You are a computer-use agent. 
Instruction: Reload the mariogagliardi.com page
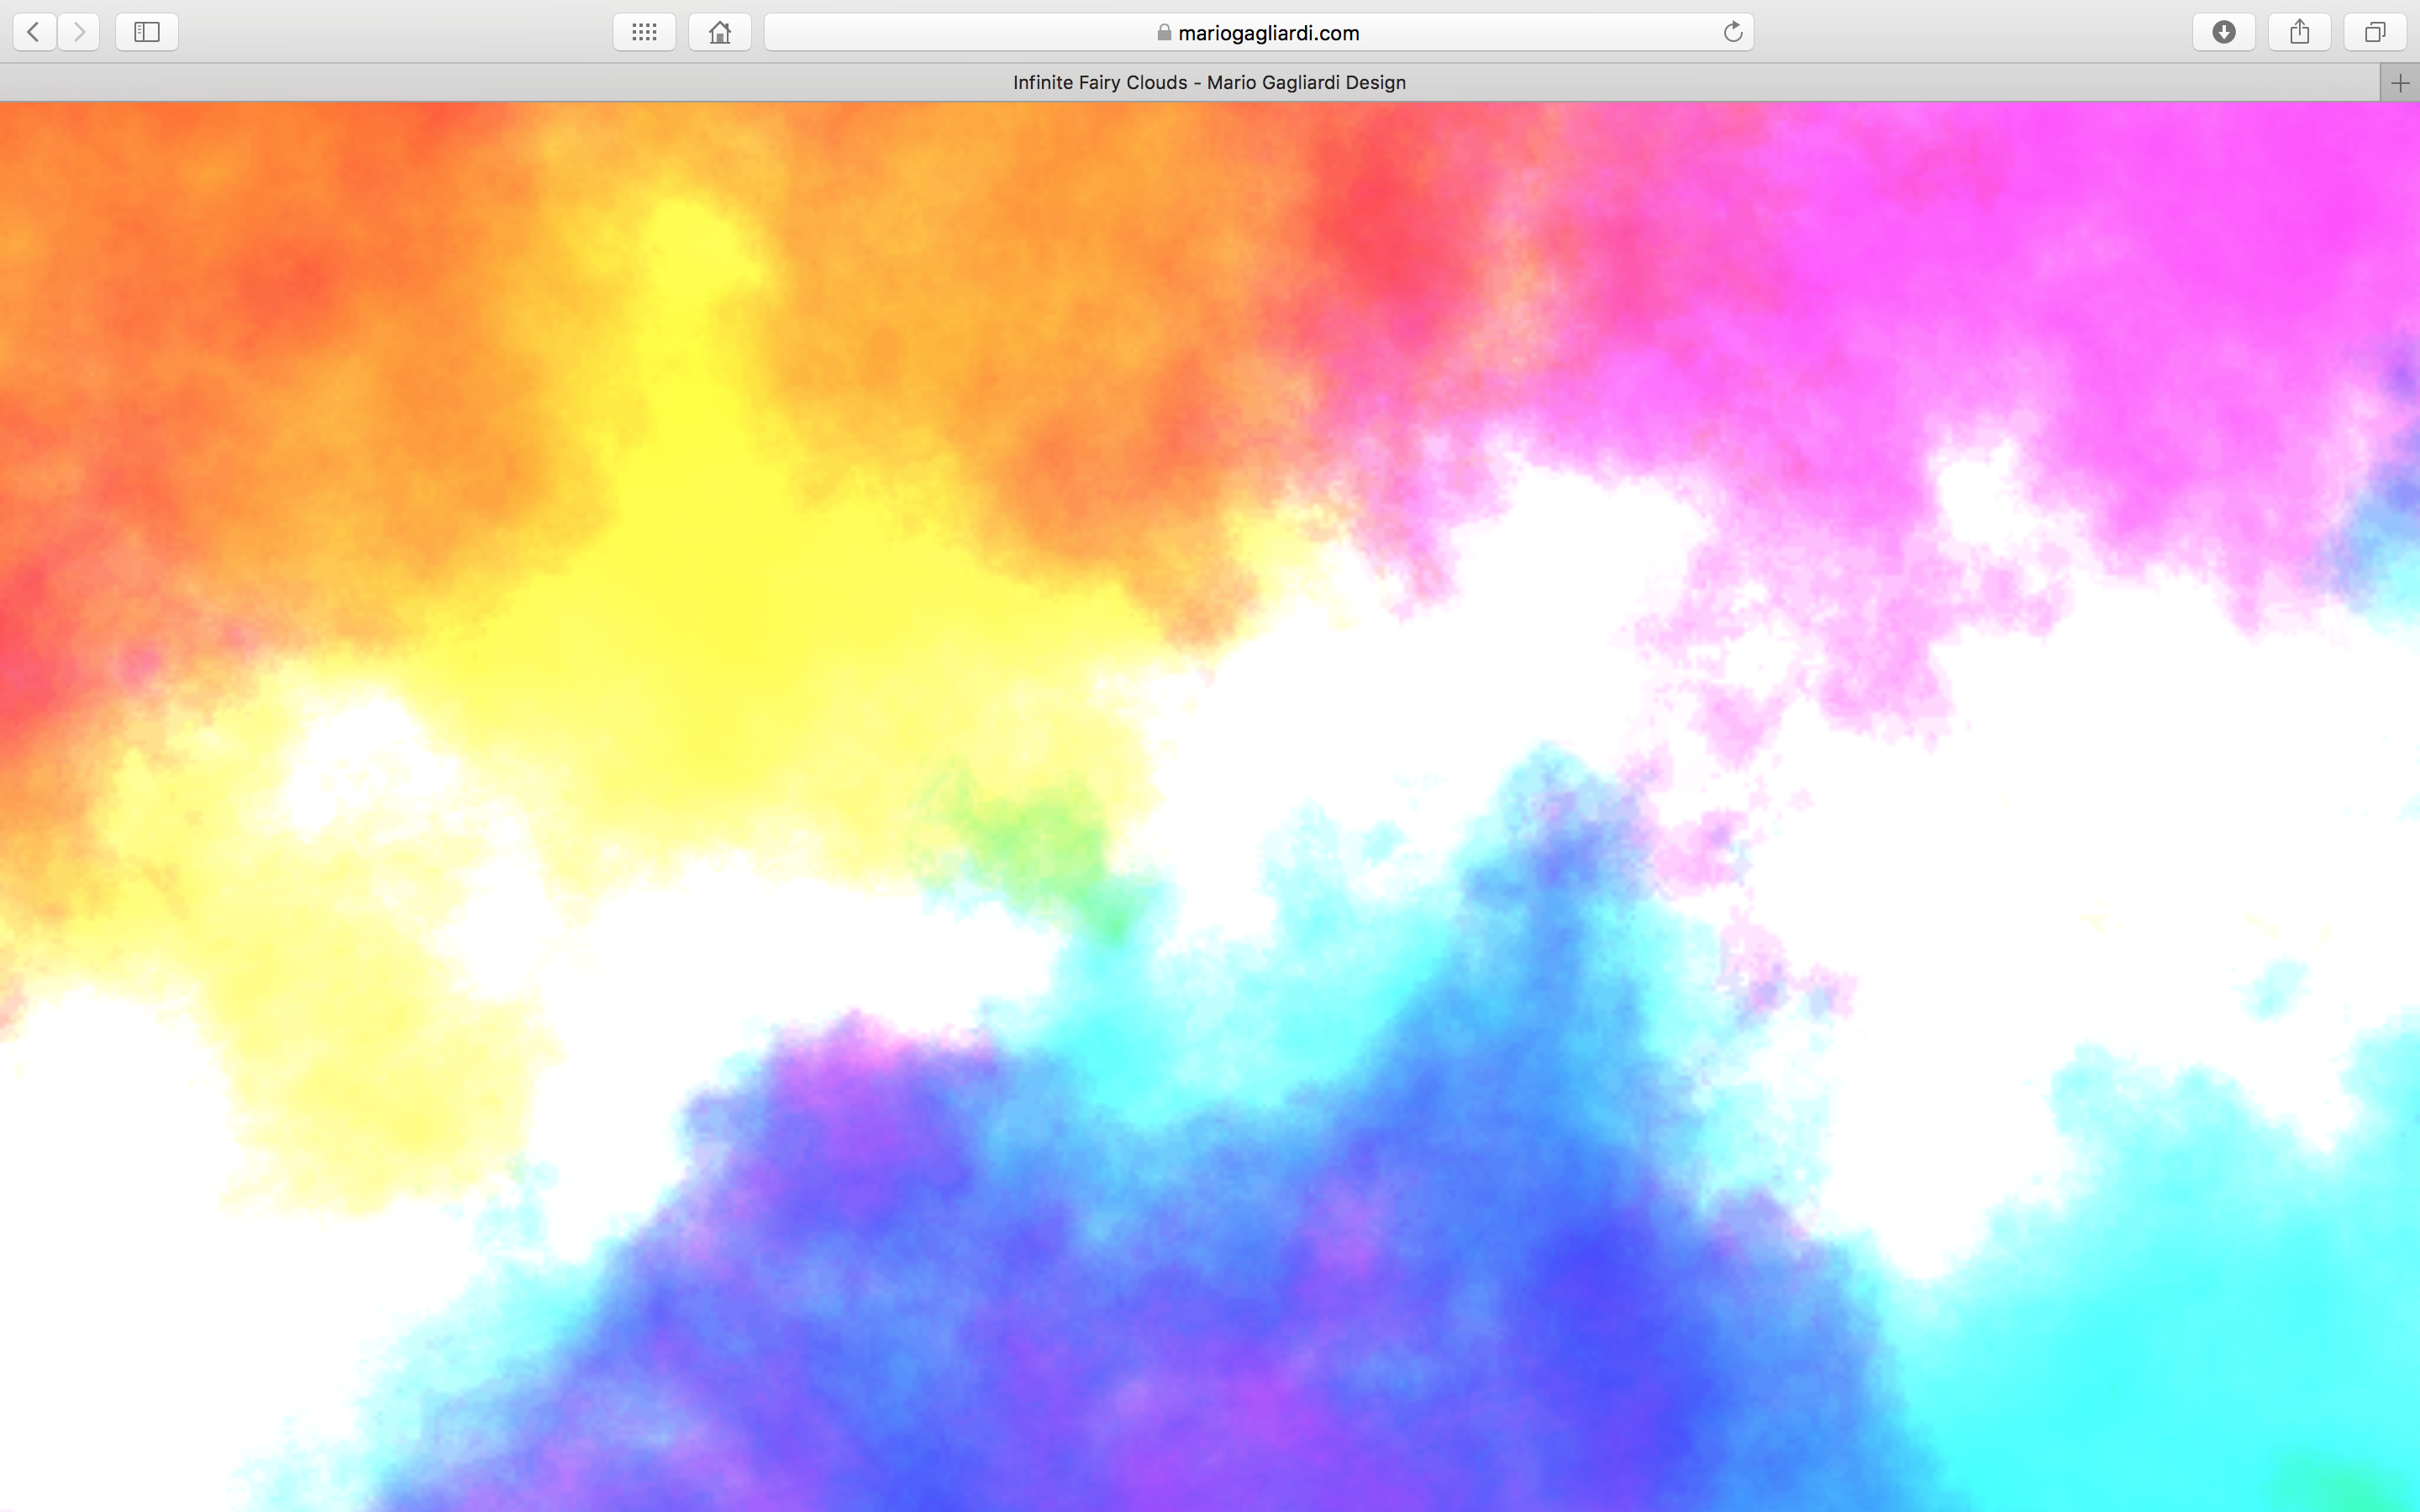1733,32
